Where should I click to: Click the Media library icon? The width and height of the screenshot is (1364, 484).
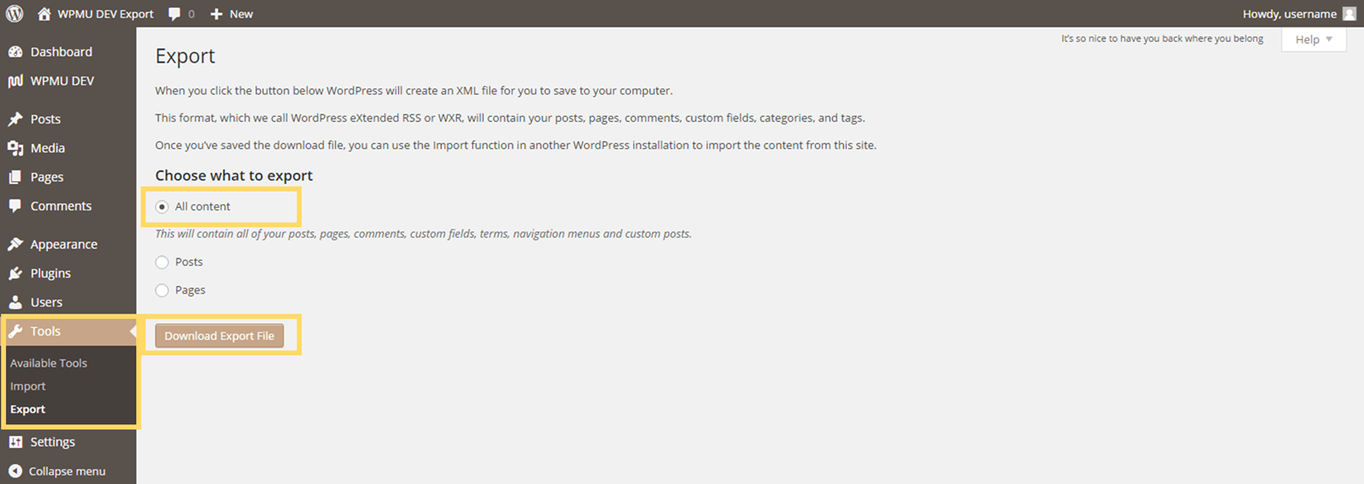[x=15, y=148]
